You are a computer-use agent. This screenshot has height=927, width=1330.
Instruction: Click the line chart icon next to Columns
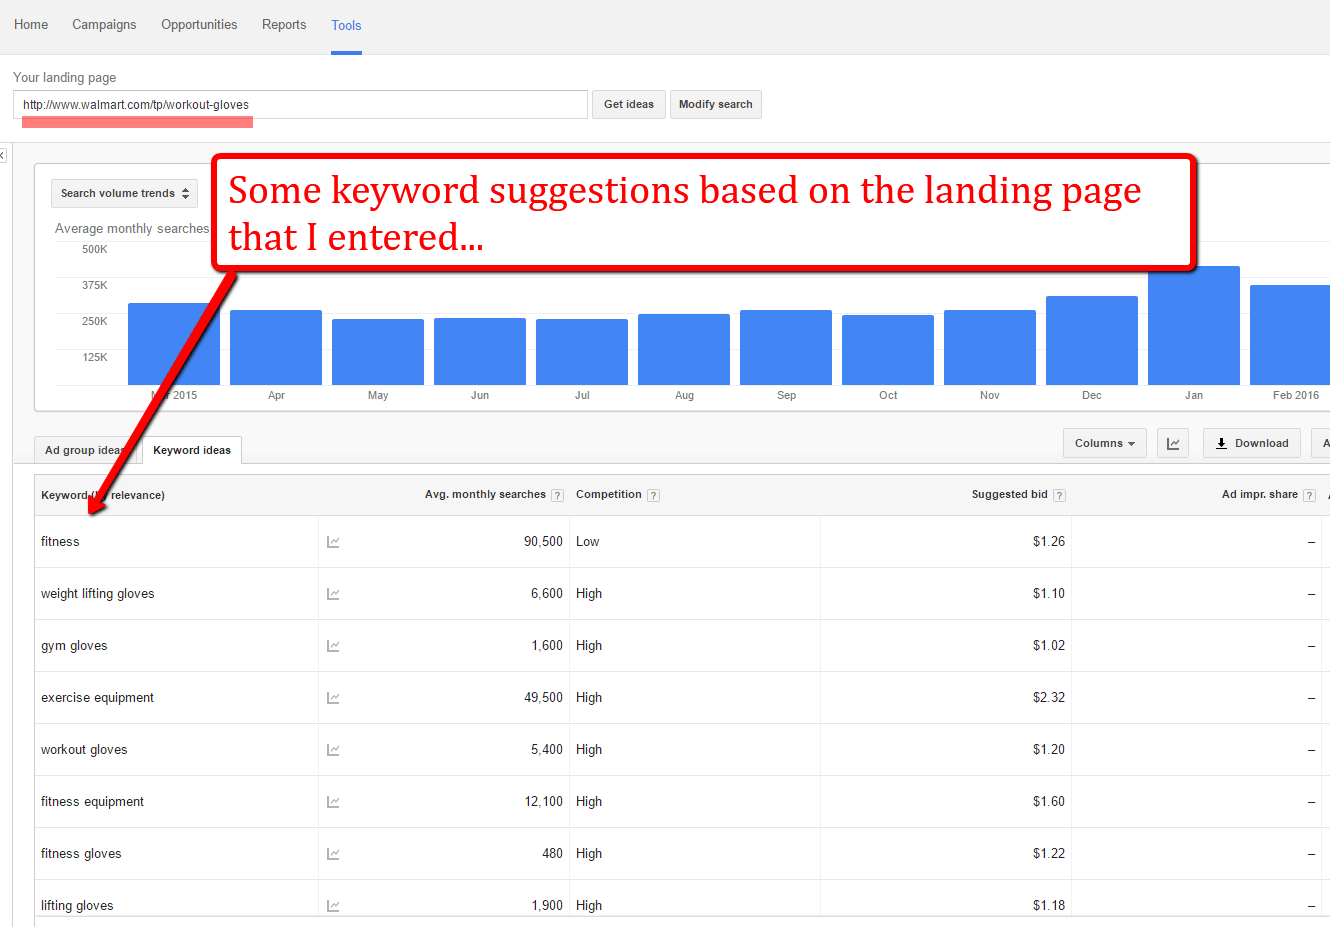tap(1172, 443)
